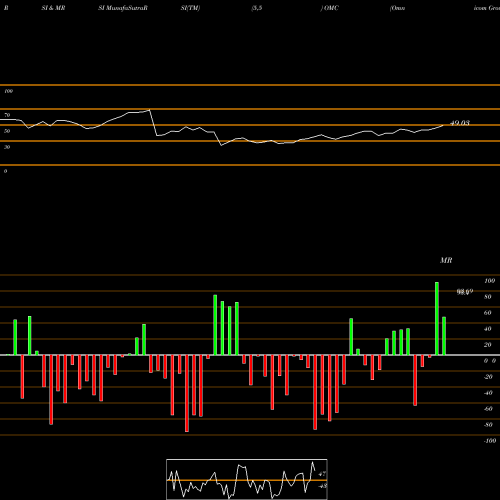Click the '(Omn' header text
Image resolution: width=500 pixels, height=500 pixels.
click(397, 8)
